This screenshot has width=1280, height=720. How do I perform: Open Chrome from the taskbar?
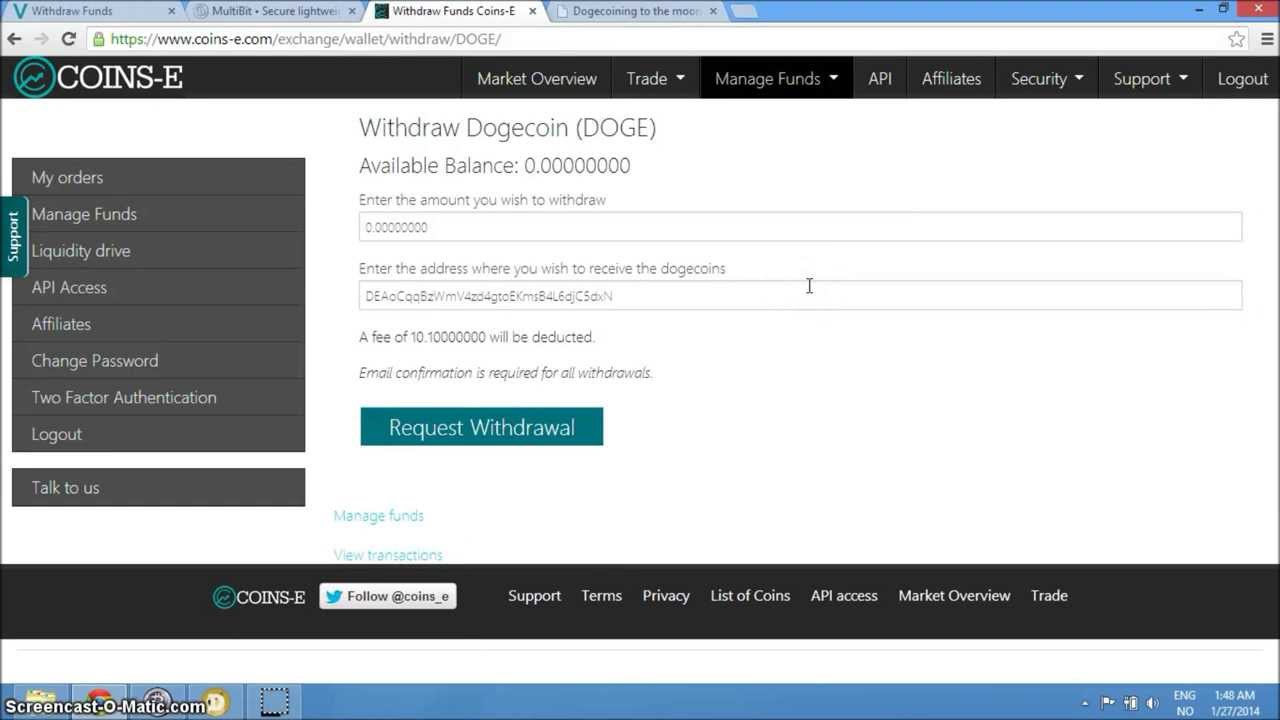[x=99, y=702]
